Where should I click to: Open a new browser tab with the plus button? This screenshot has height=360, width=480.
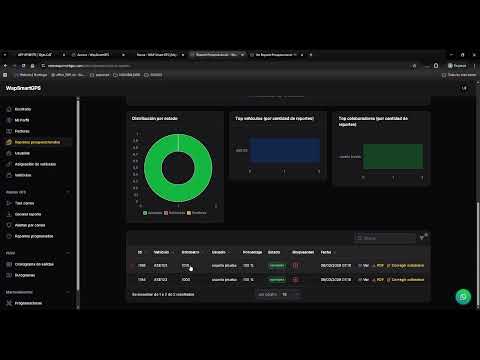pyautogui.click(x=311, y=55)
